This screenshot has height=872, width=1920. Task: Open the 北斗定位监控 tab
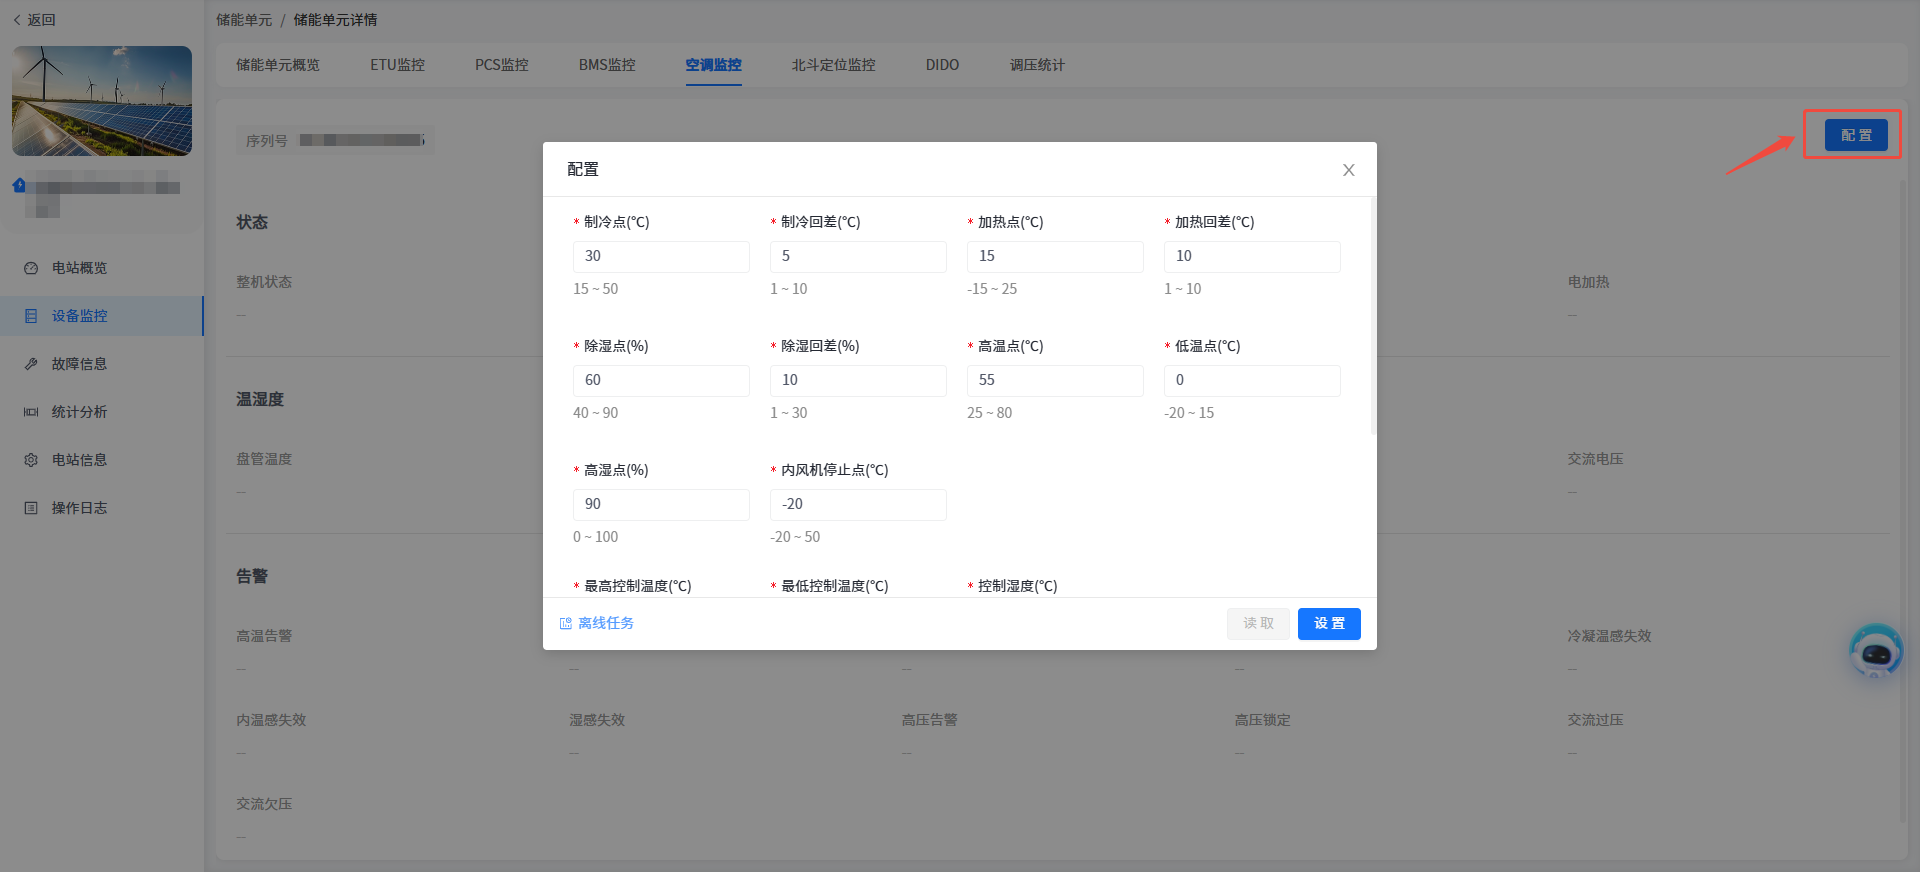coord(833,65)
